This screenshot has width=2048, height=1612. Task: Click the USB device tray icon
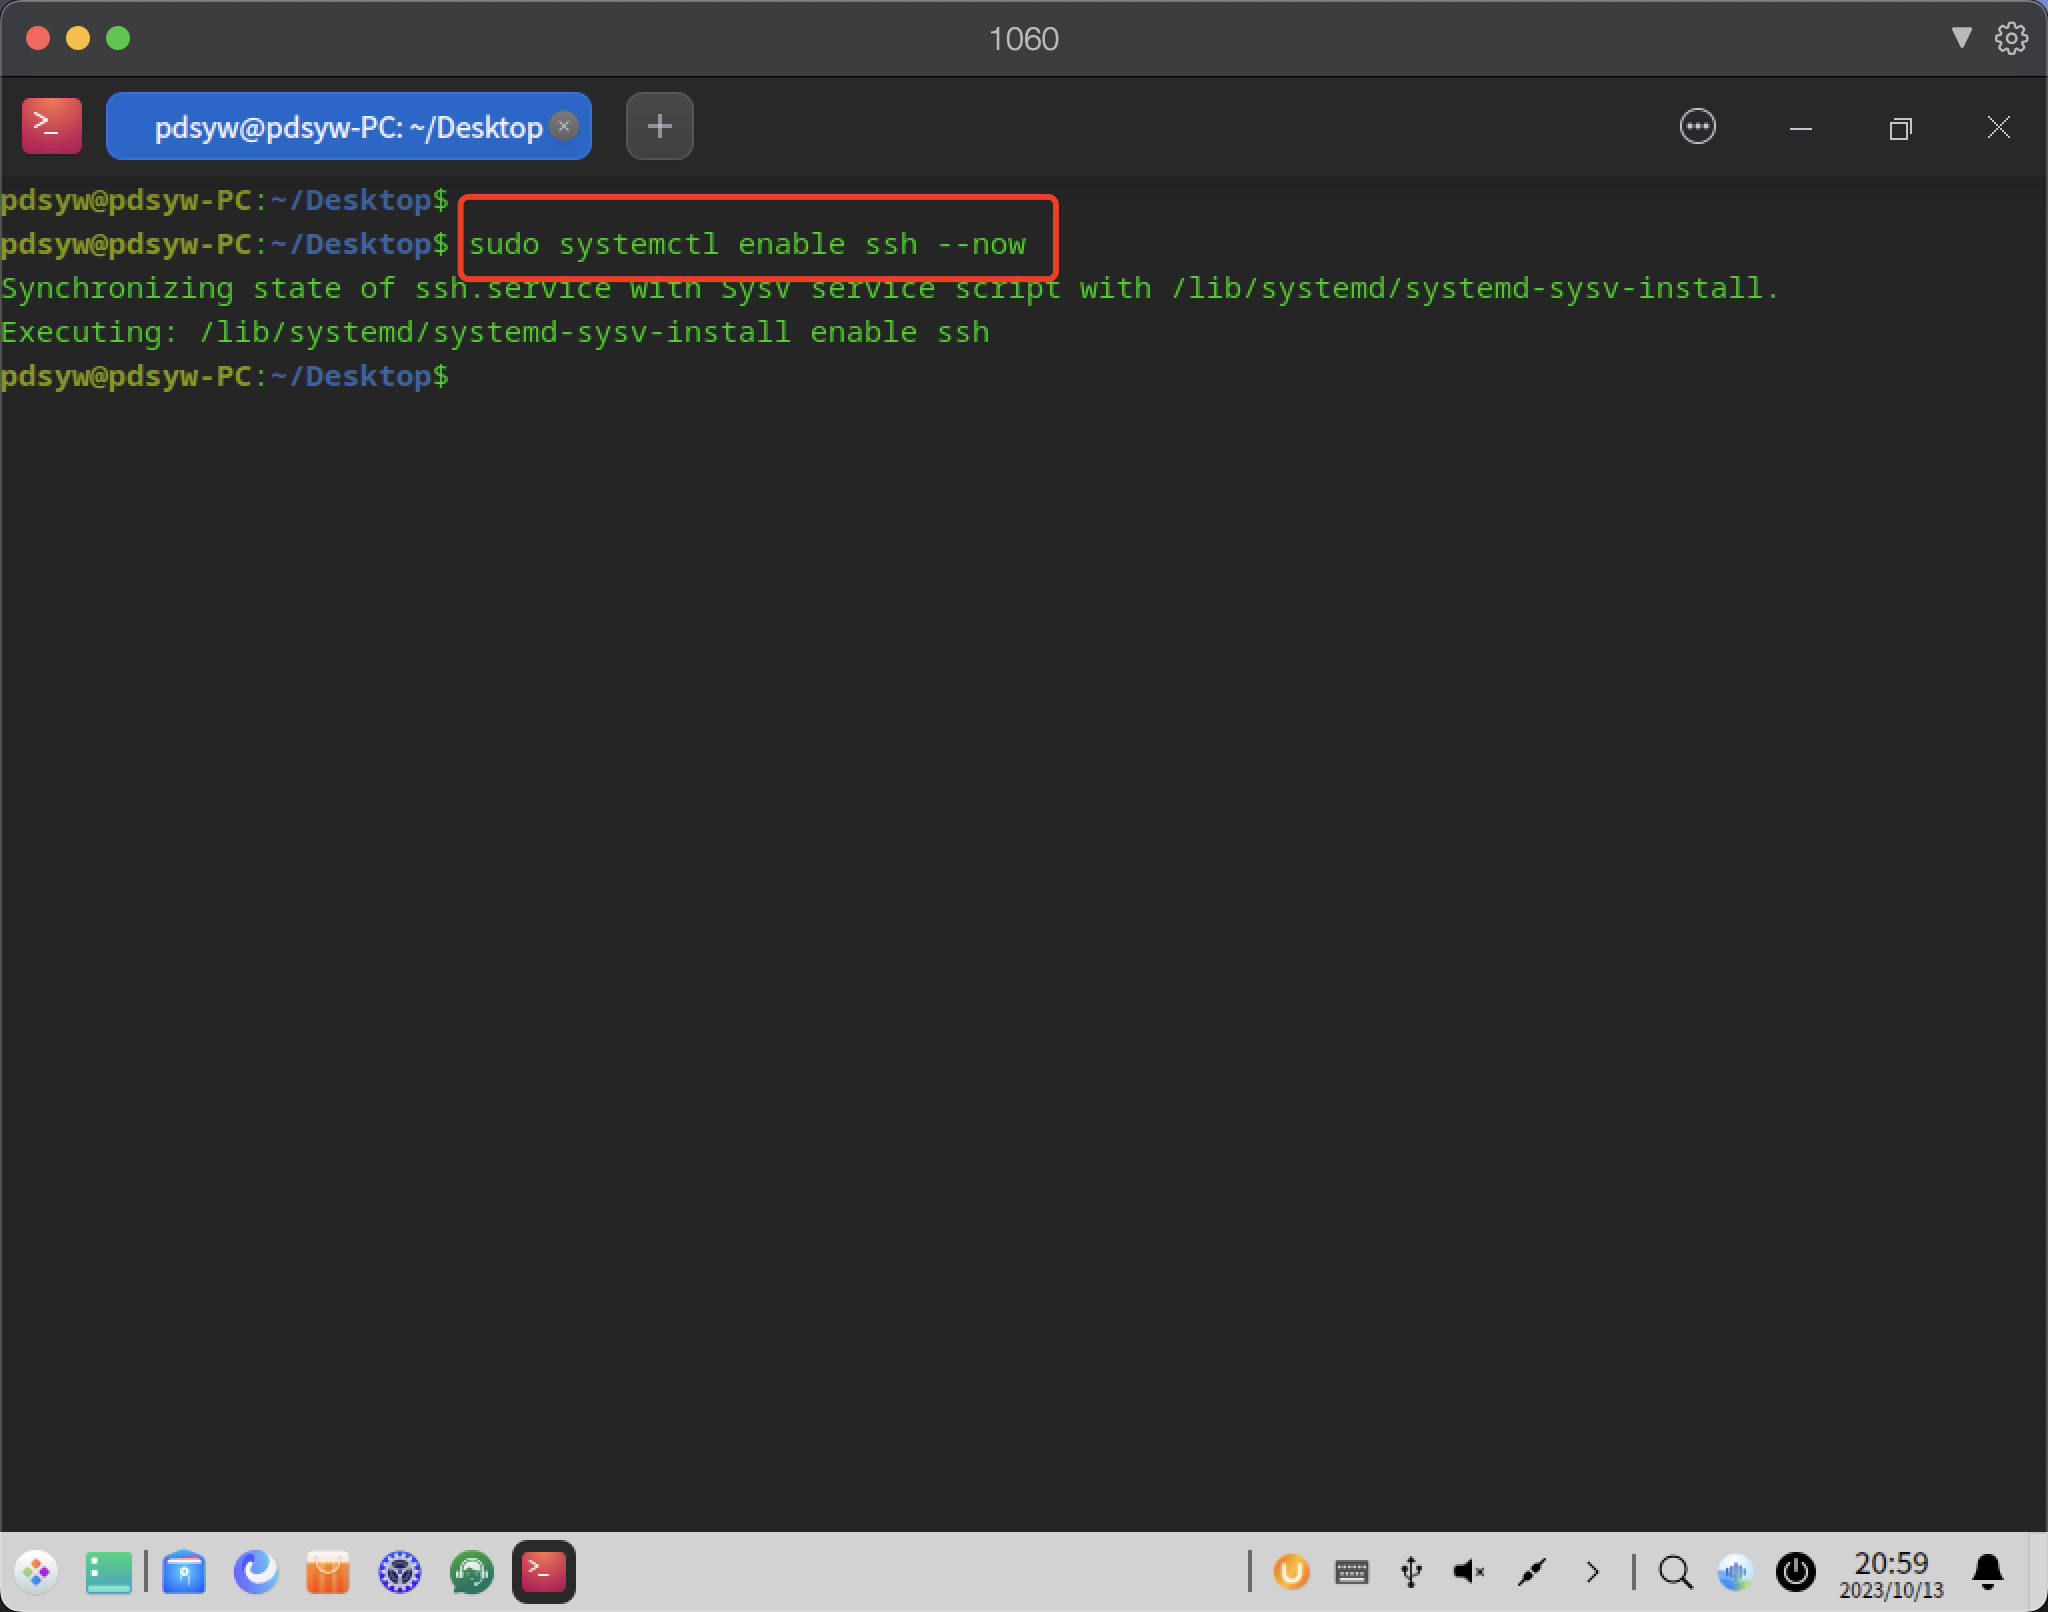click(x=1411, y=1572)
